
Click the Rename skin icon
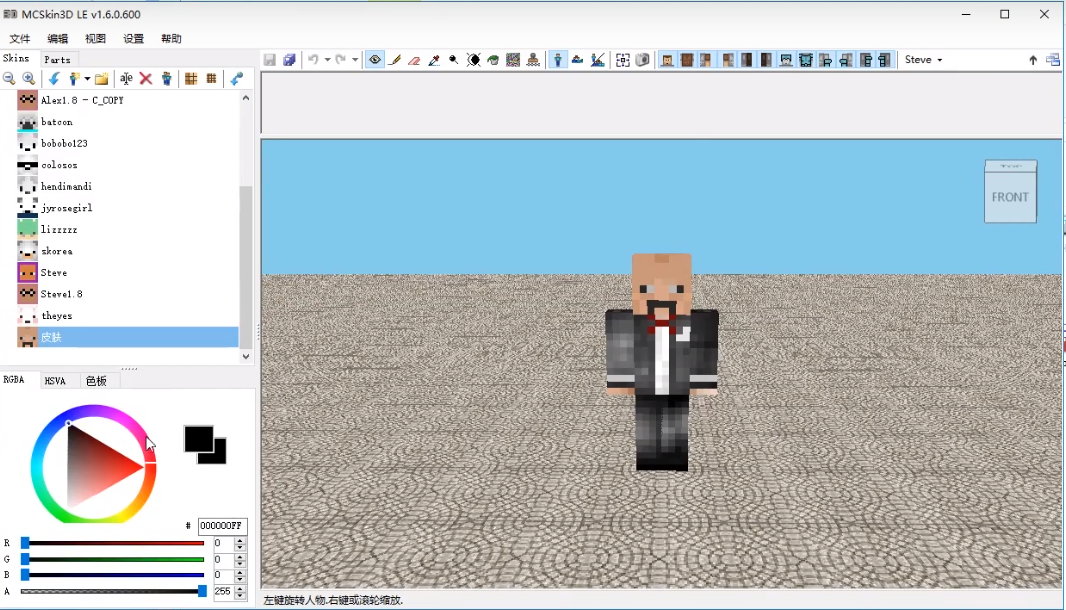coord(126,79)
